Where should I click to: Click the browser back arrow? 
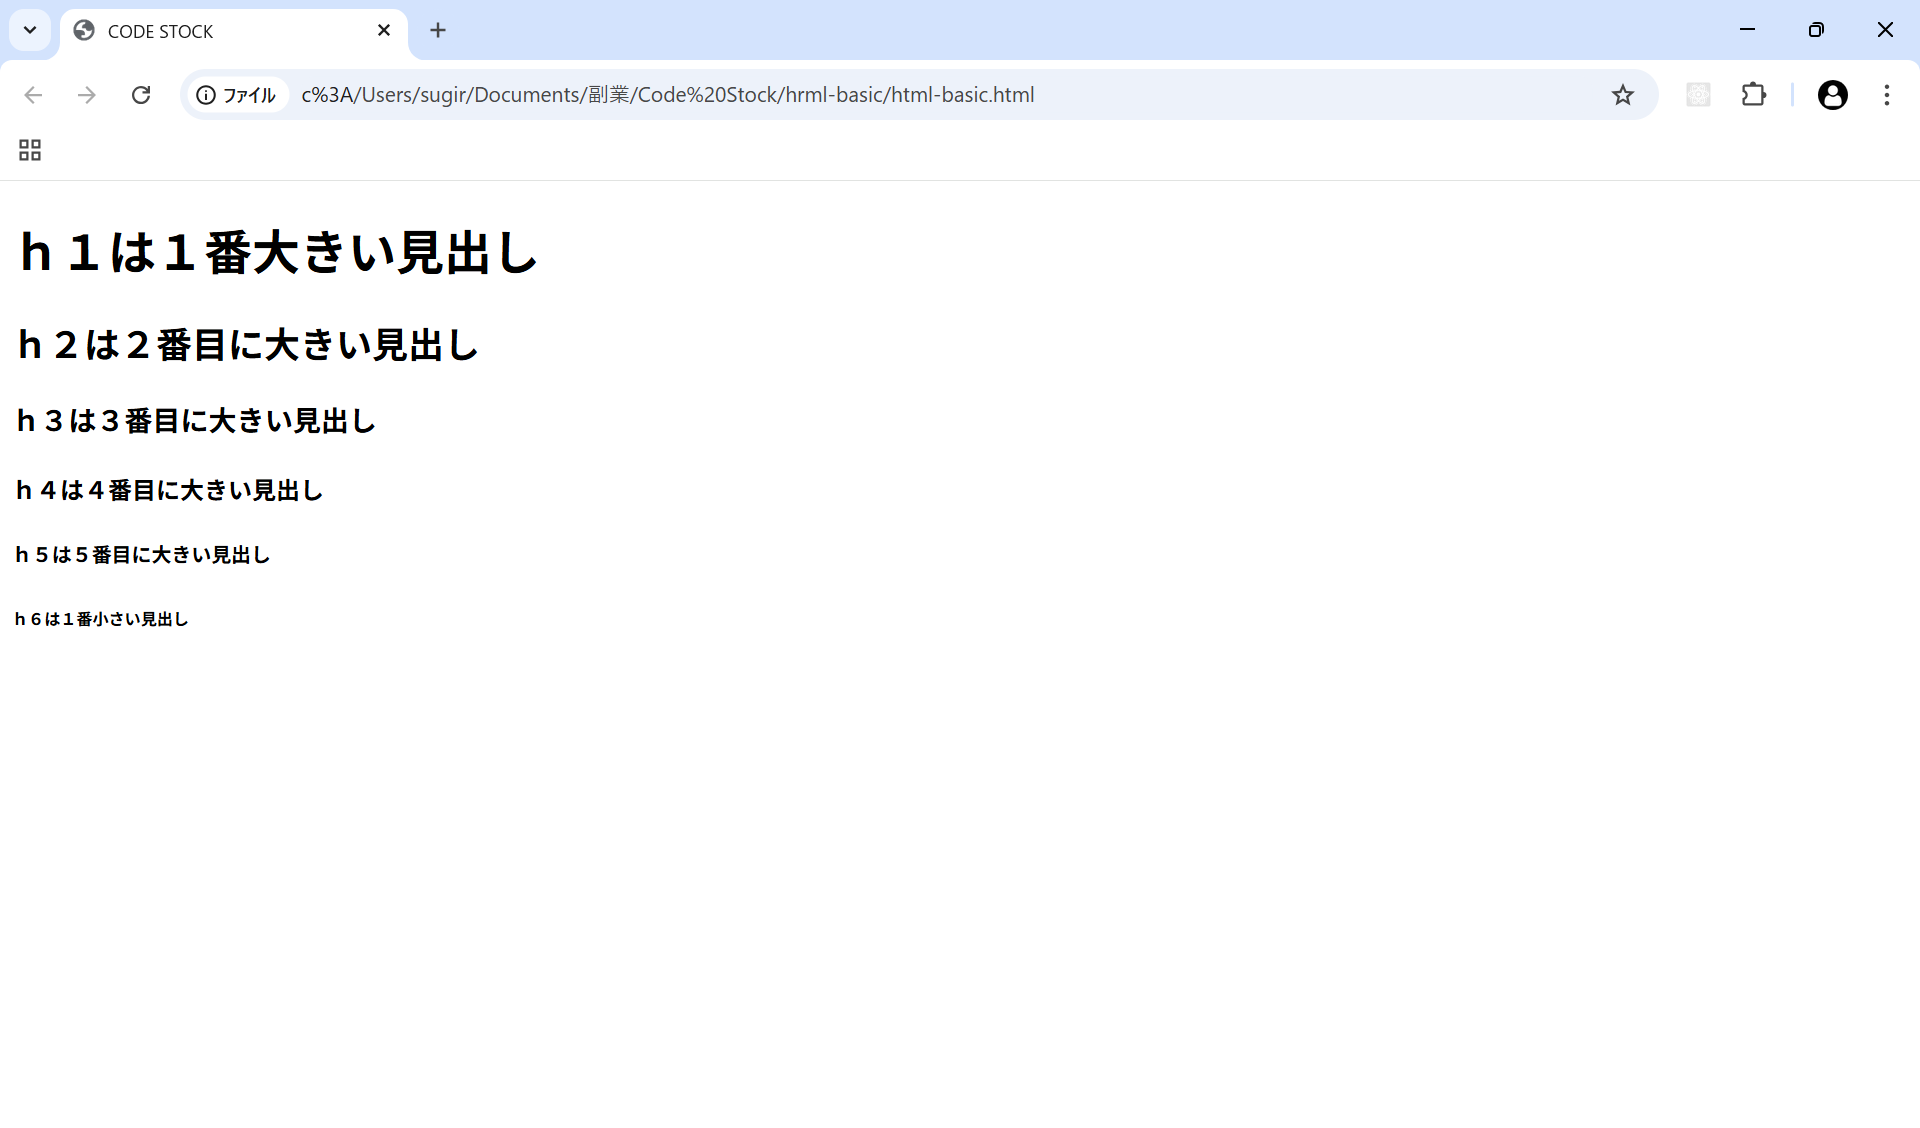click(x=33, y=95)
